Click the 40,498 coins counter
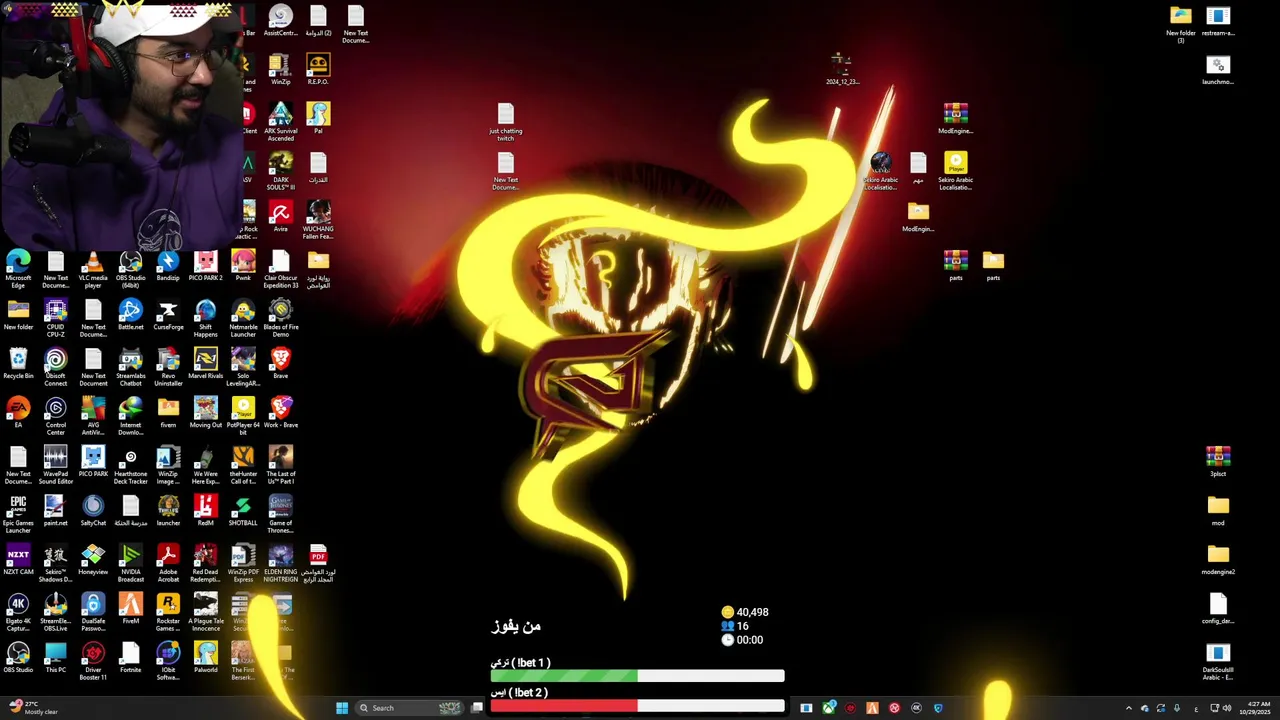This screenshot has height=720, width=1280. (x=745, y=612)
